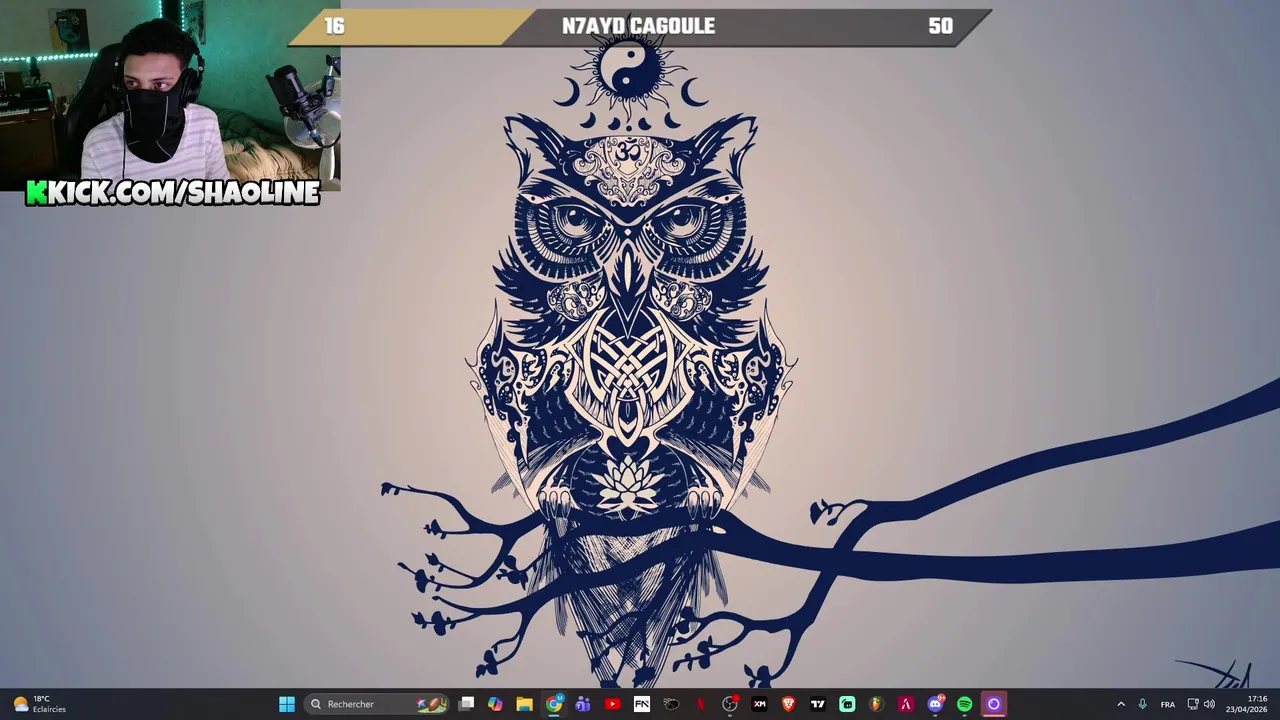Click the KICK.COM/SHAOLINE text
Viewport: 1280px width, 720px height.
point(173,192)
